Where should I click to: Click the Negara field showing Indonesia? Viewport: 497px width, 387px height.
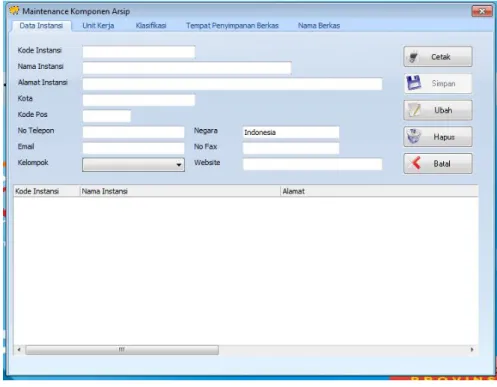coord(291,132)
